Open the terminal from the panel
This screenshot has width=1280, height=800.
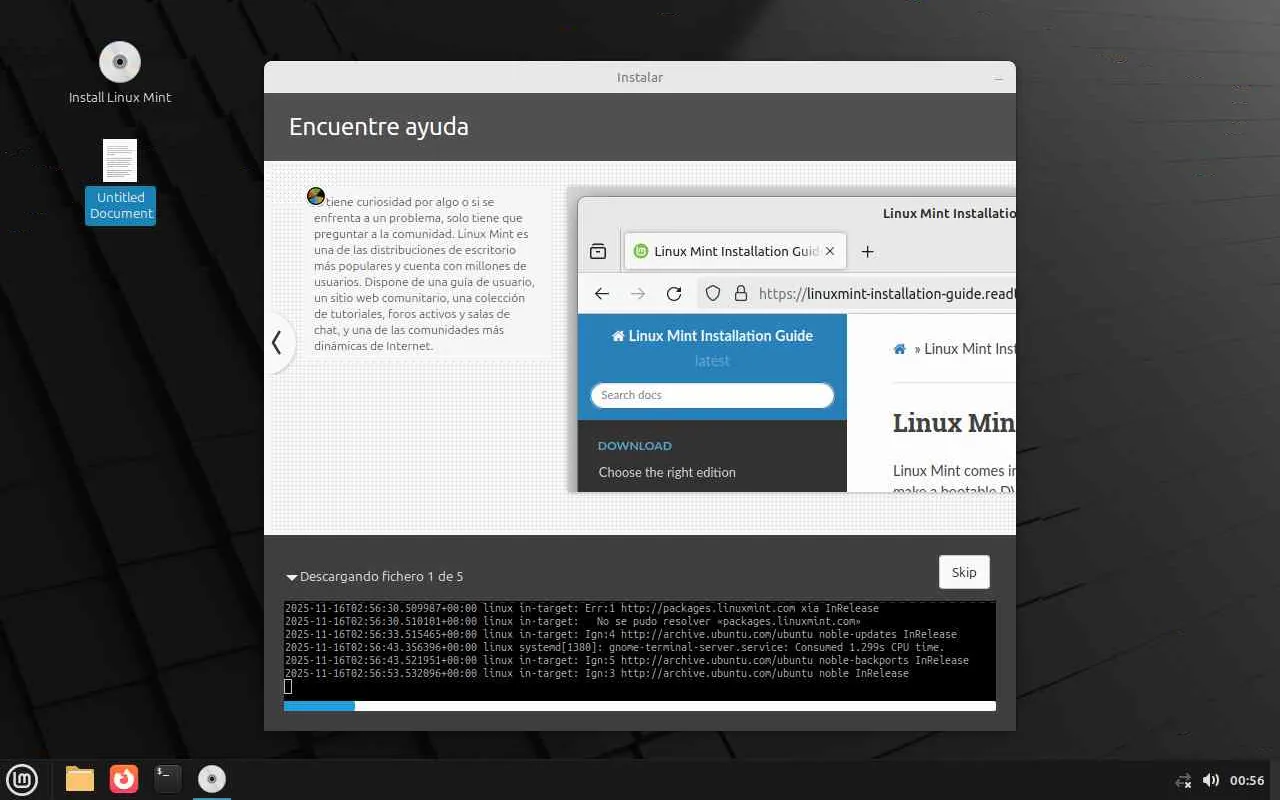pos(168,779)
